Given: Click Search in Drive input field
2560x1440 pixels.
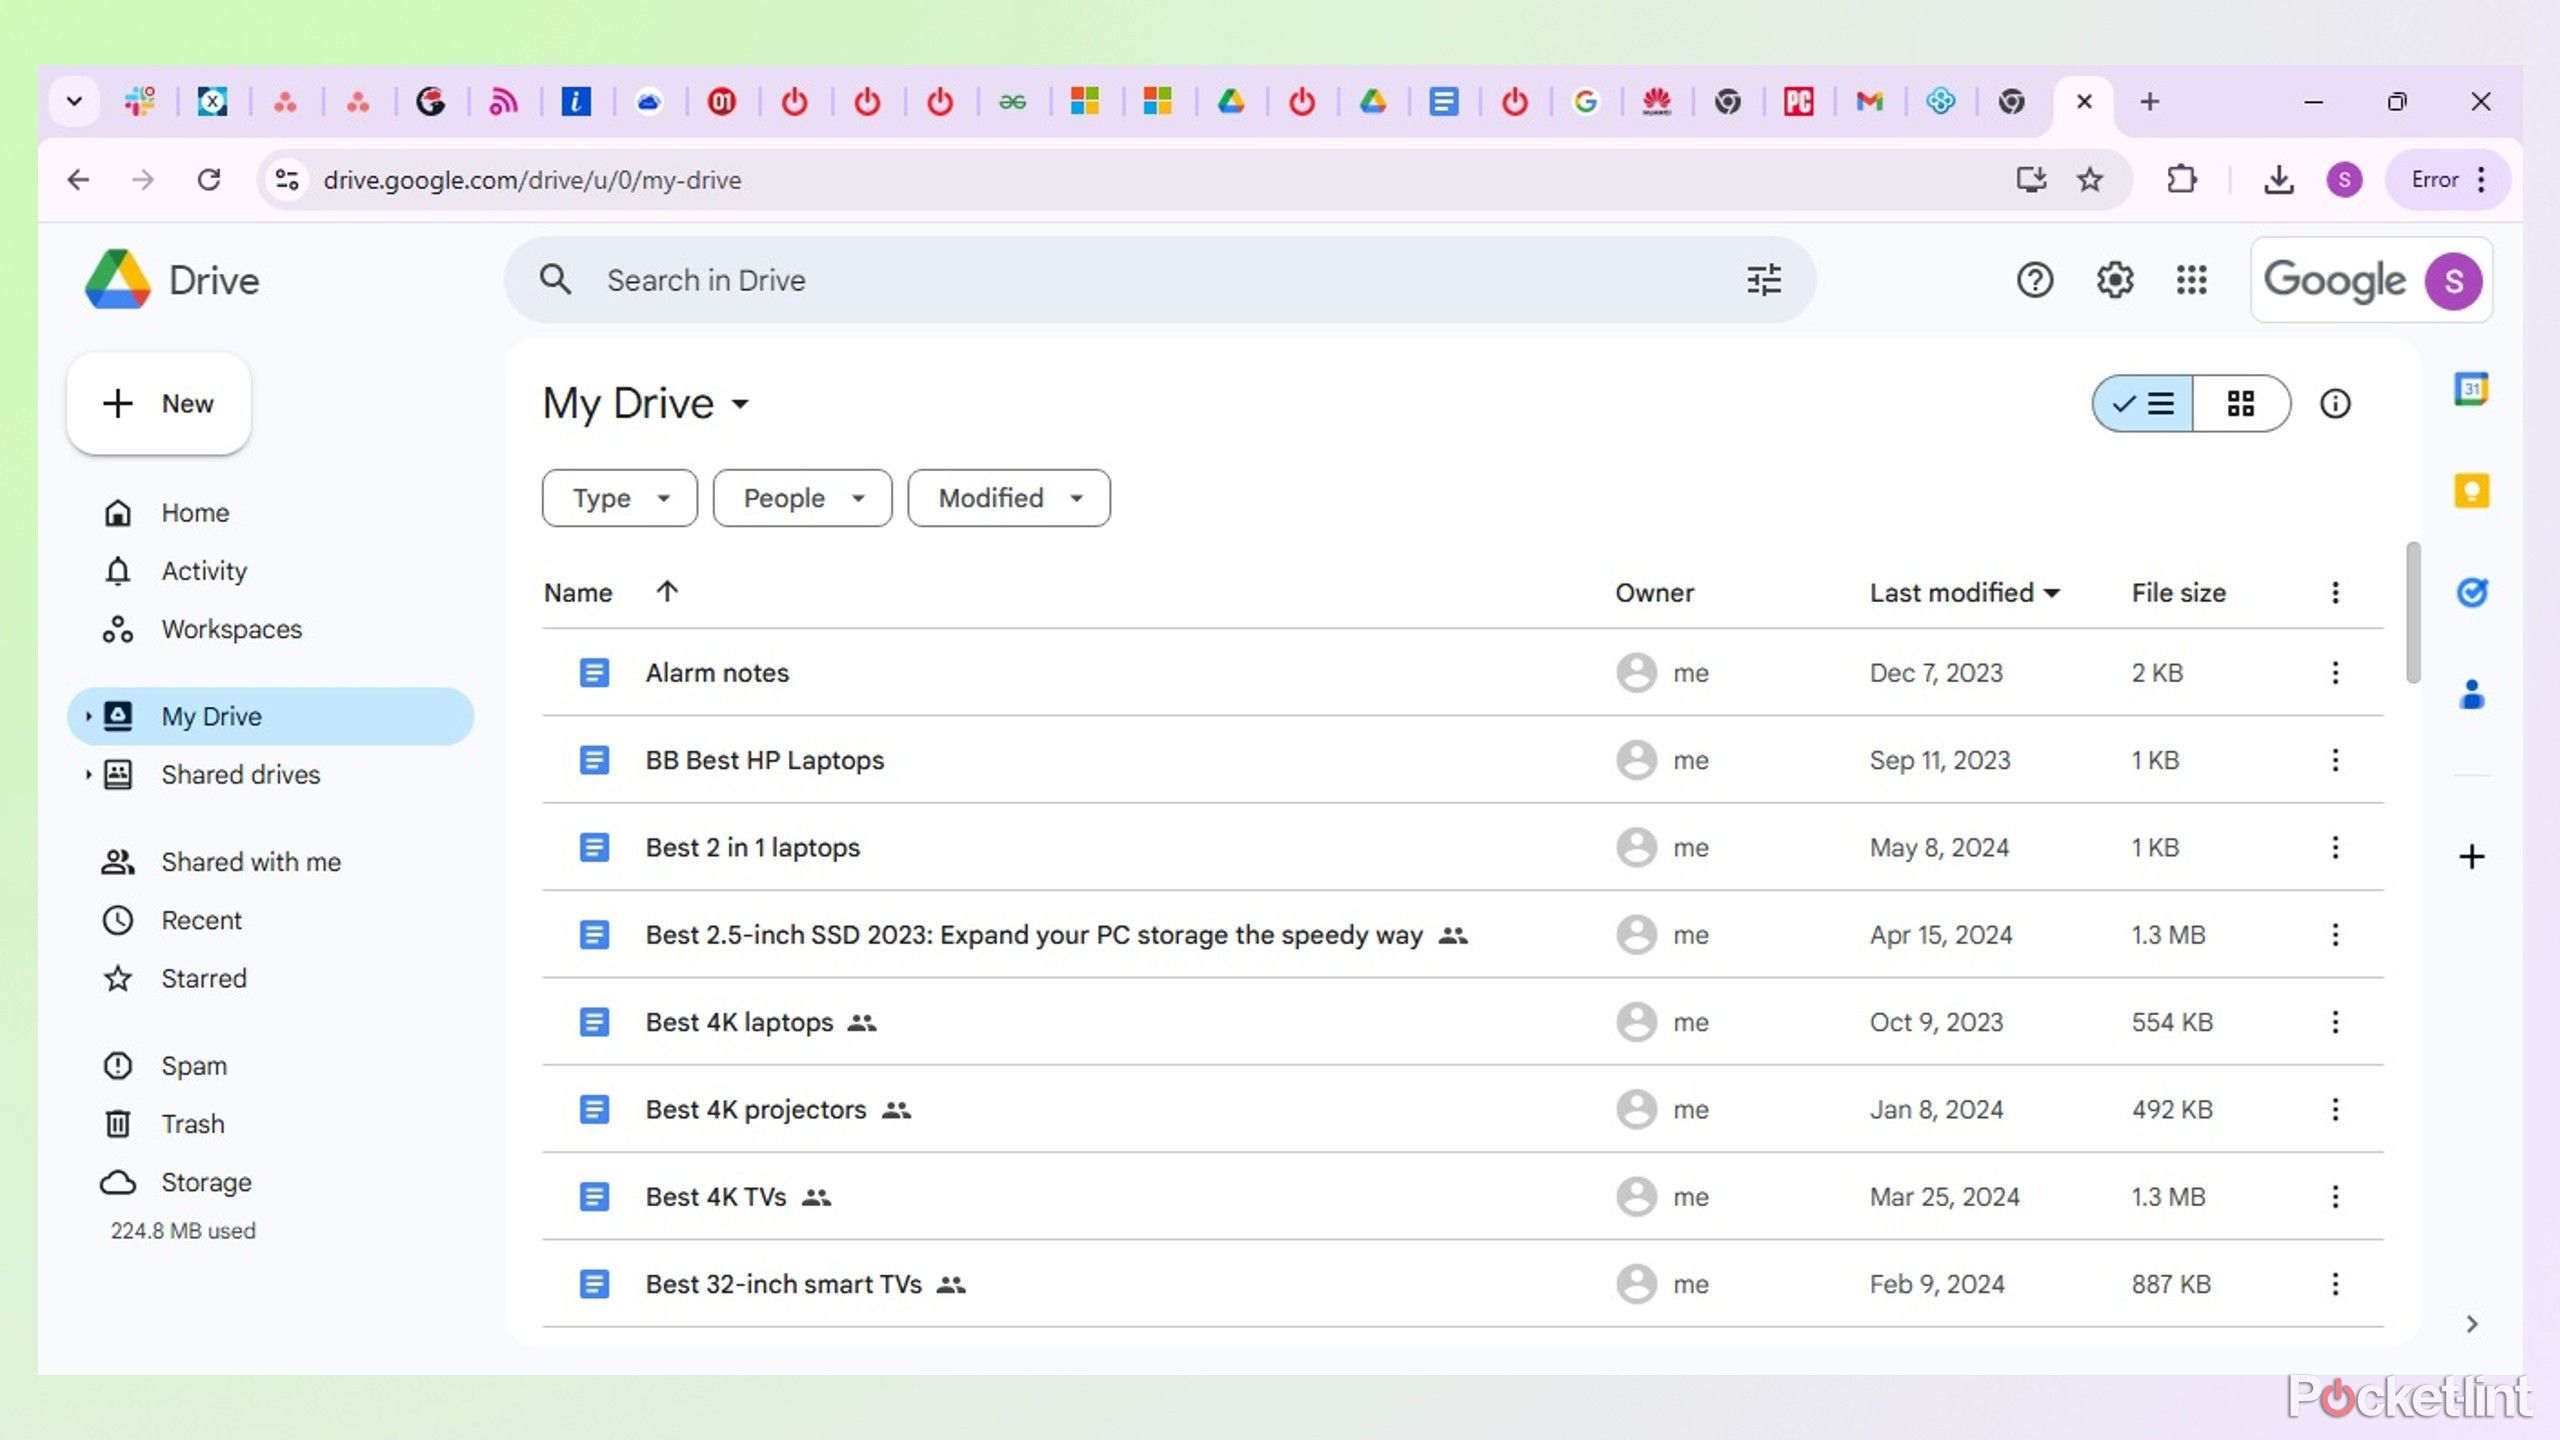Looking at the screenshot, I should [1160, 280].
